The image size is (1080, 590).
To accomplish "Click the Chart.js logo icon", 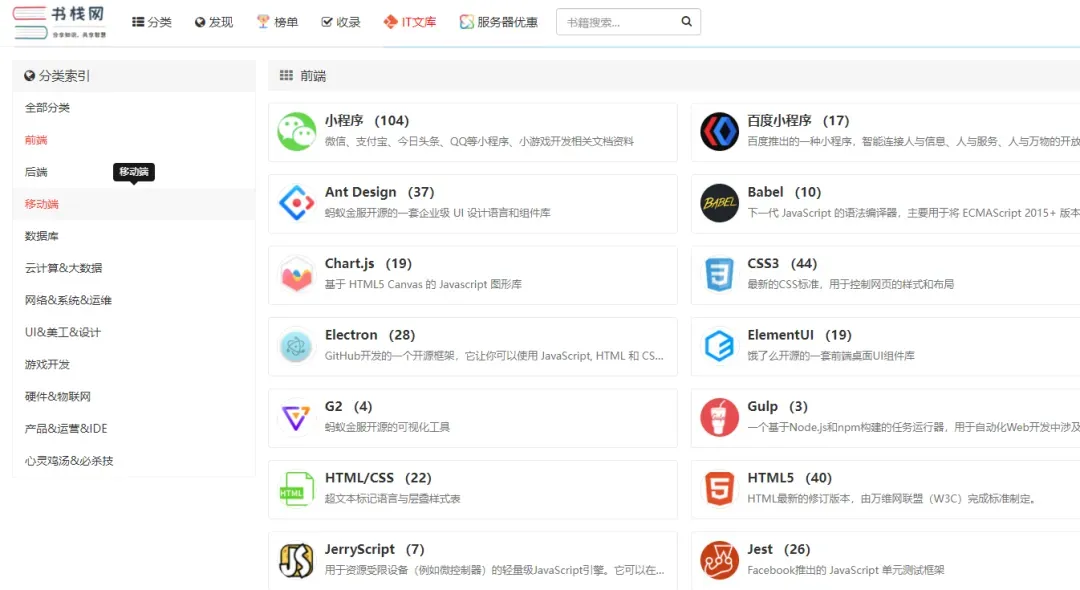I will (296, 275).
